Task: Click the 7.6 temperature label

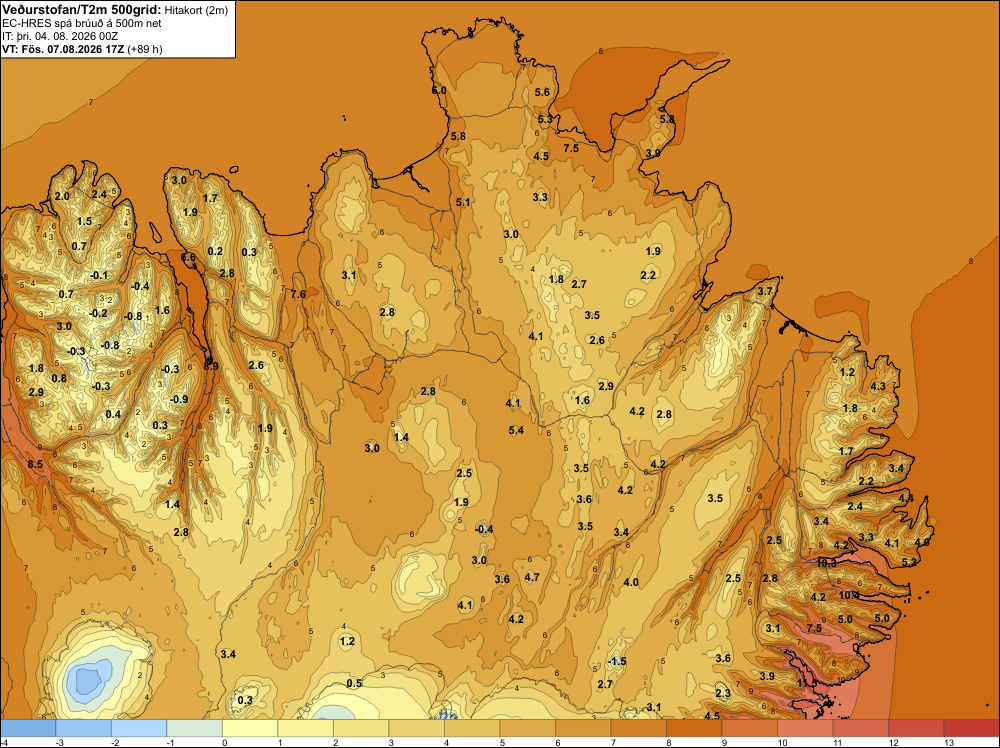Action: coord(298,294)
